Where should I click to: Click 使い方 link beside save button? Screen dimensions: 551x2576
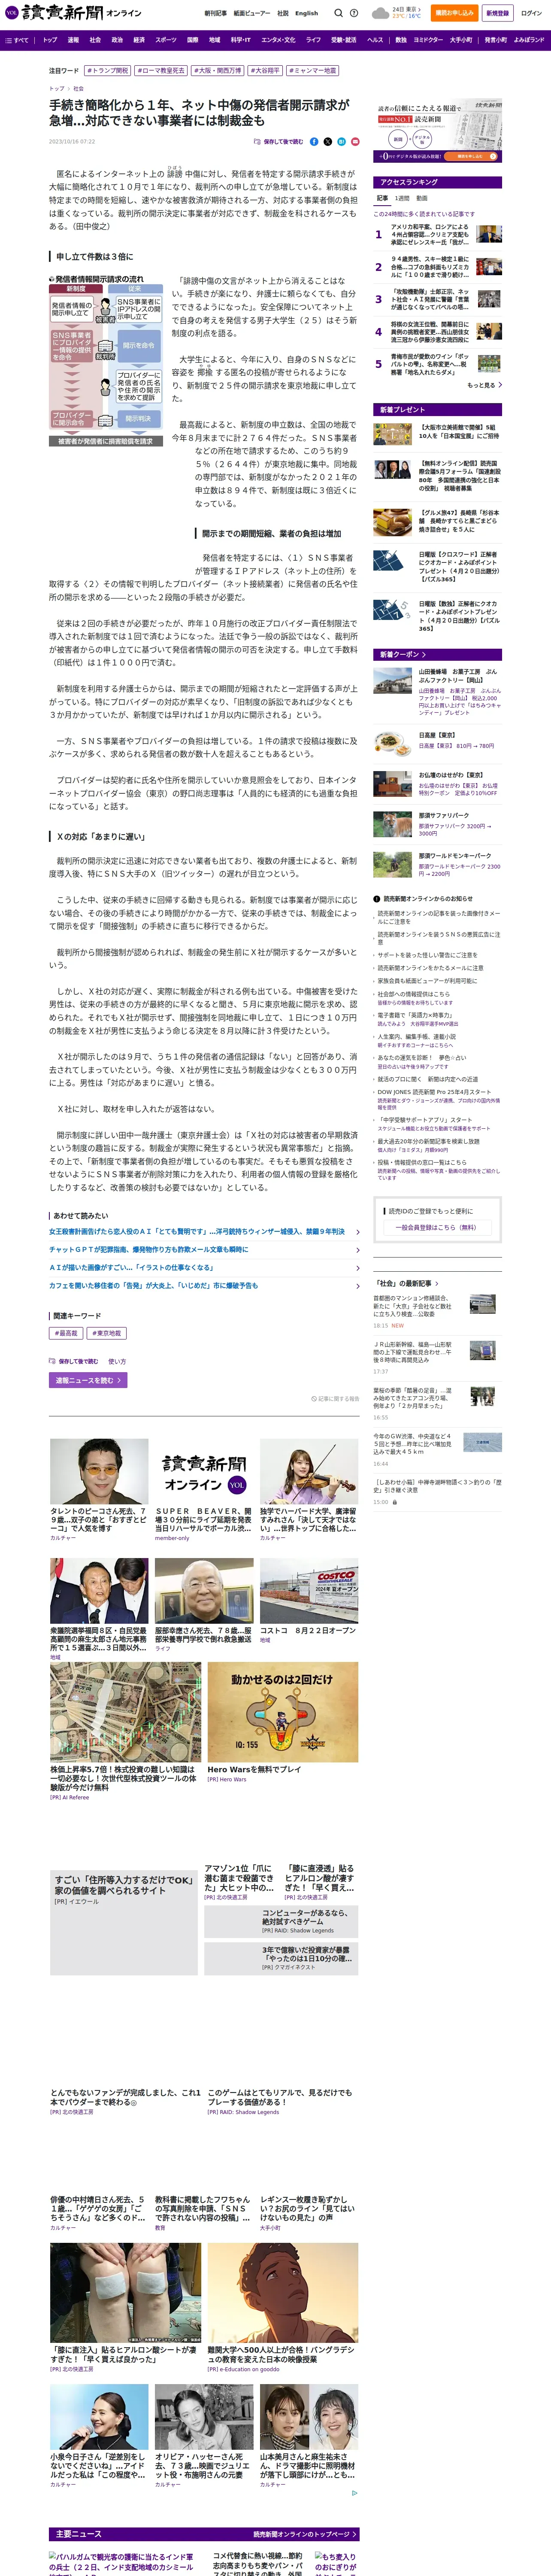pyautogui.click(x=117, y=1361)
